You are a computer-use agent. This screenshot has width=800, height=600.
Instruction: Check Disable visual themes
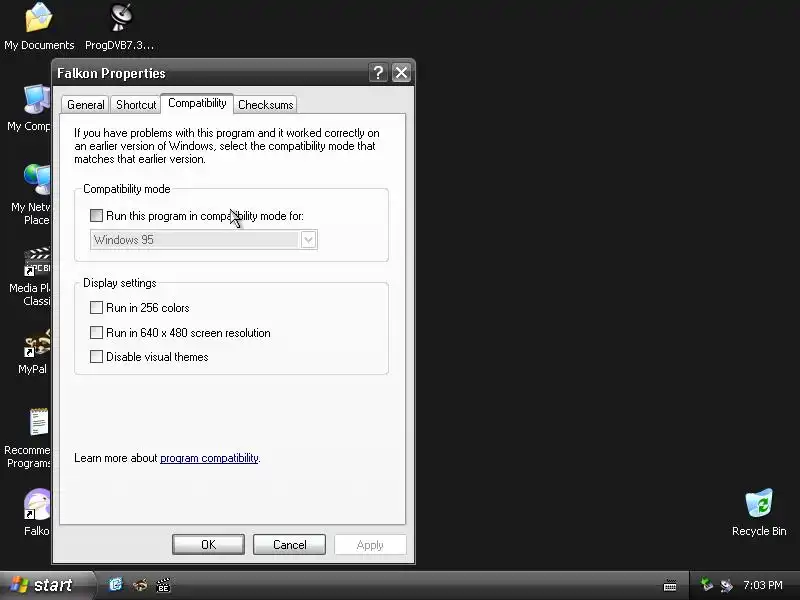pyautogui.click(x=96, y=357)
